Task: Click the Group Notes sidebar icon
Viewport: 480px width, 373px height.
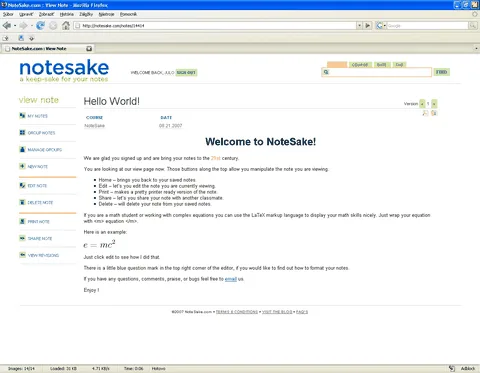Action: click(x=22, y=132)
